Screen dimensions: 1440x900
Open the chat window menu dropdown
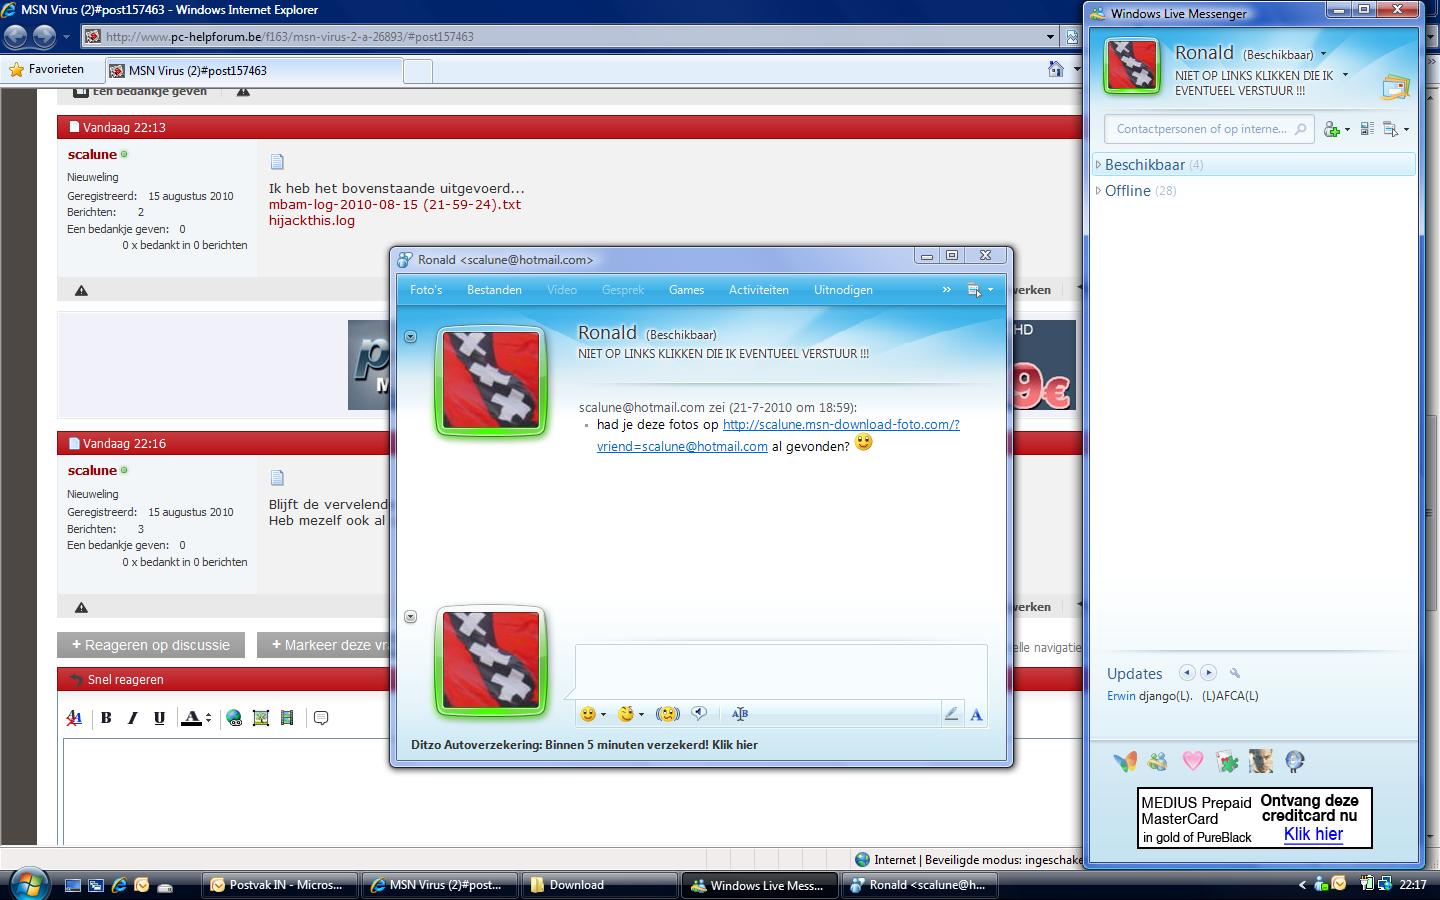(980, 290)
